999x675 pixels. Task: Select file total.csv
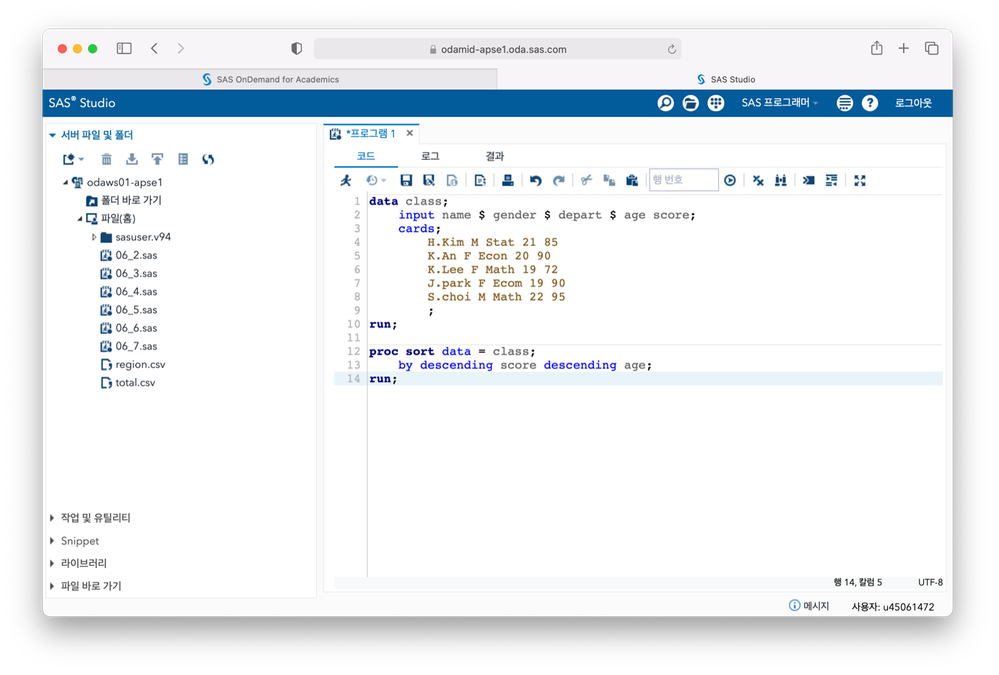tap(128, 383)
